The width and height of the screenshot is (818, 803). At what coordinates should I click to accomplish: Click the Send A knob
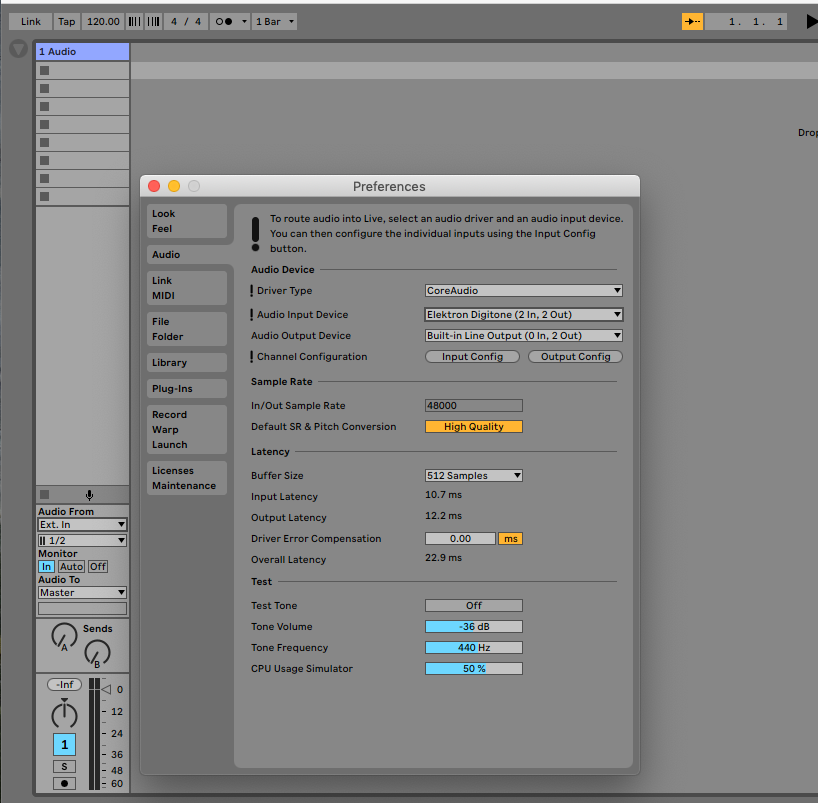point(64,636)
